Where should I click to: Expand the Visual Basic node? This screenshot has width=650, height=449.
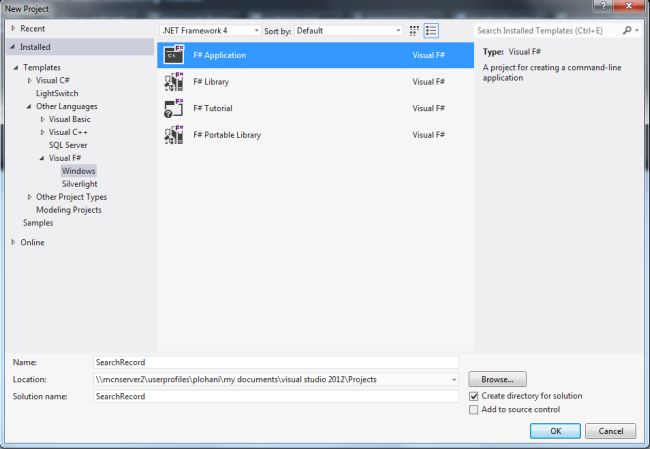pos(42,119)
